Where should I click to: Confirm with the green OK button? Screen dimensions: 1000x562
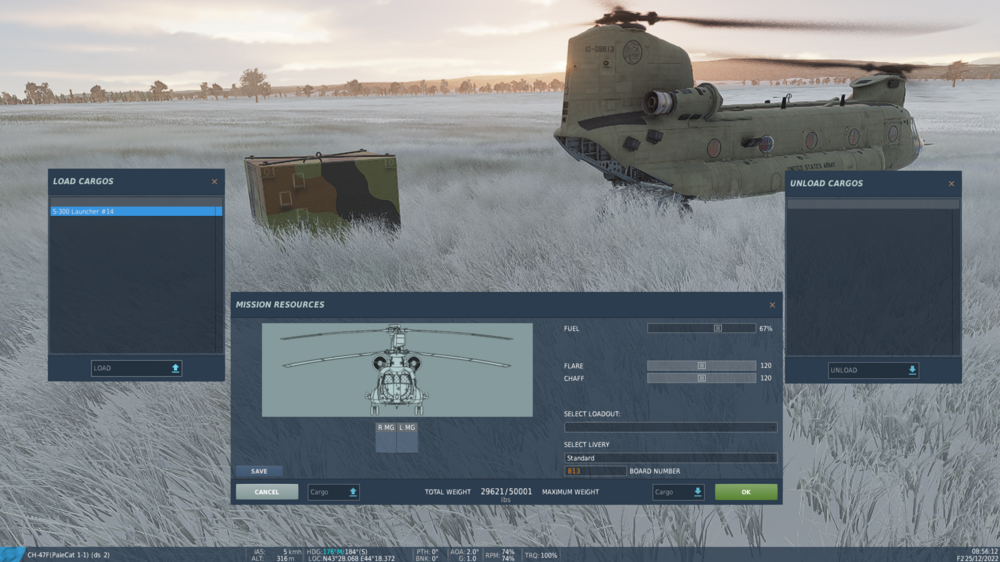point(746,492)
